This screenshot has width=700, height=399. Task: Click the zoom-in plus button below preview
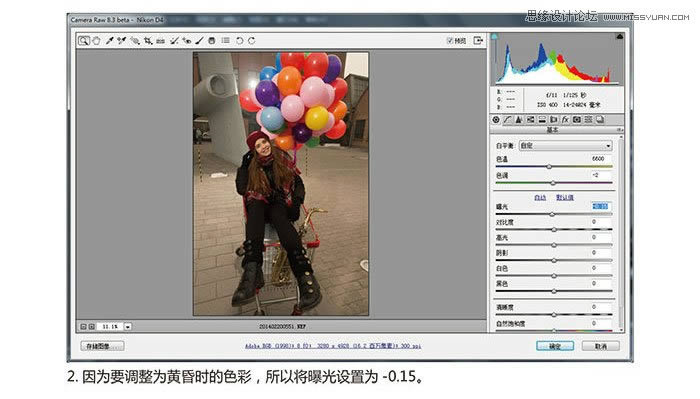(92, 327)
